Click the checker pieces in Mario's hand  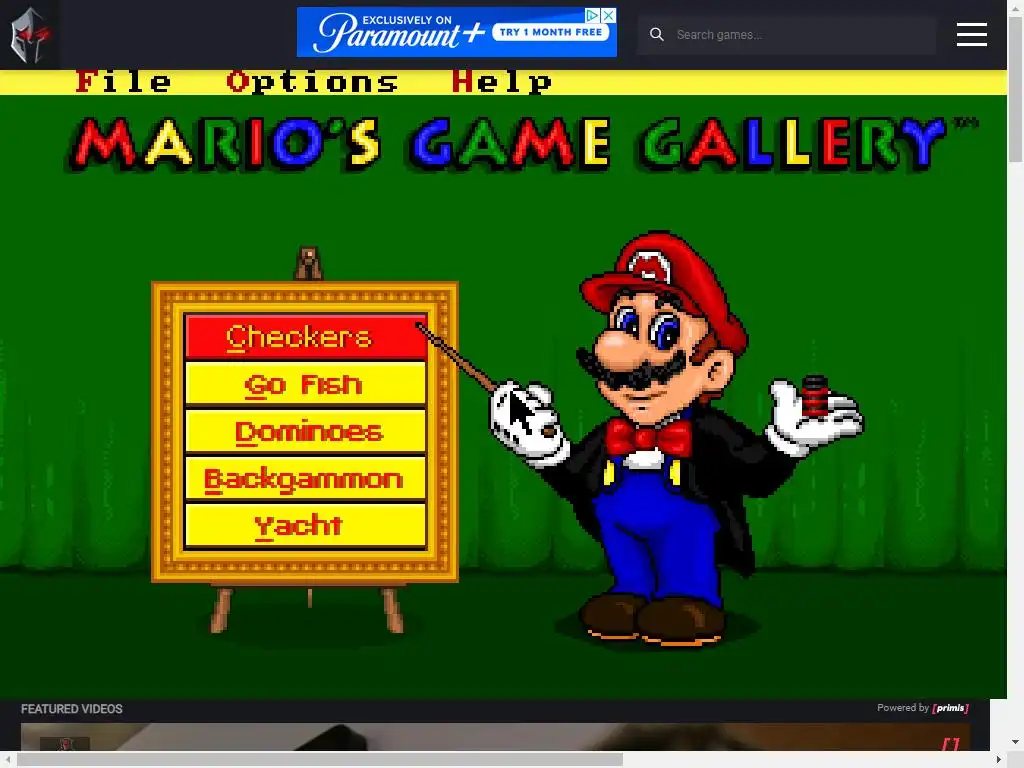814,396
